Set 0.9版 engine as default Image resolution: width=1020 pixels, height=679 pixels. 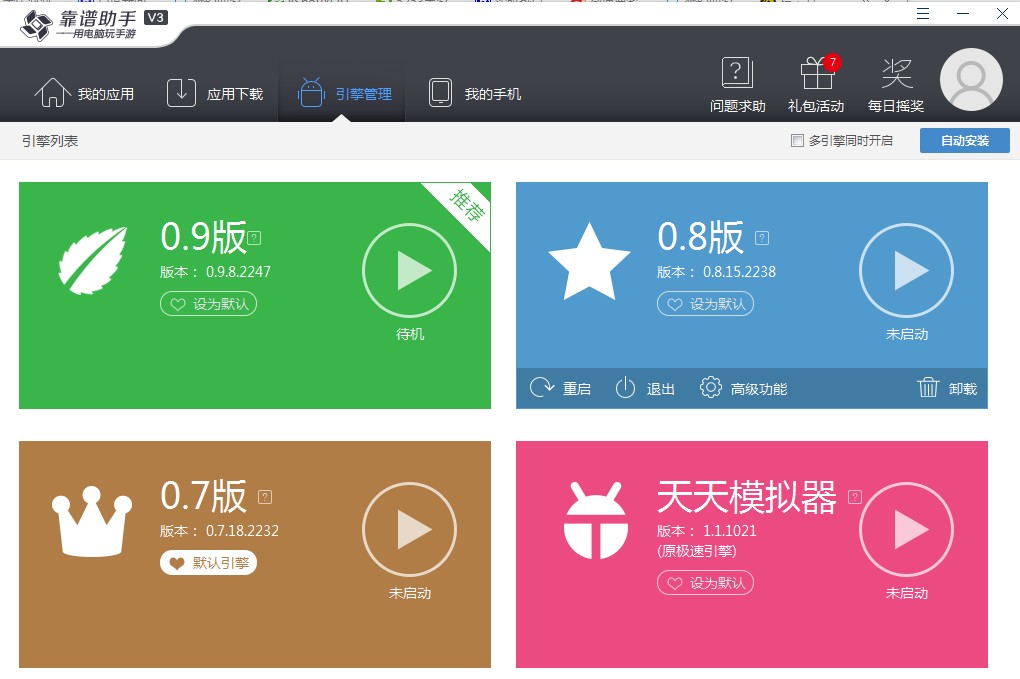[x=208, y=304]
